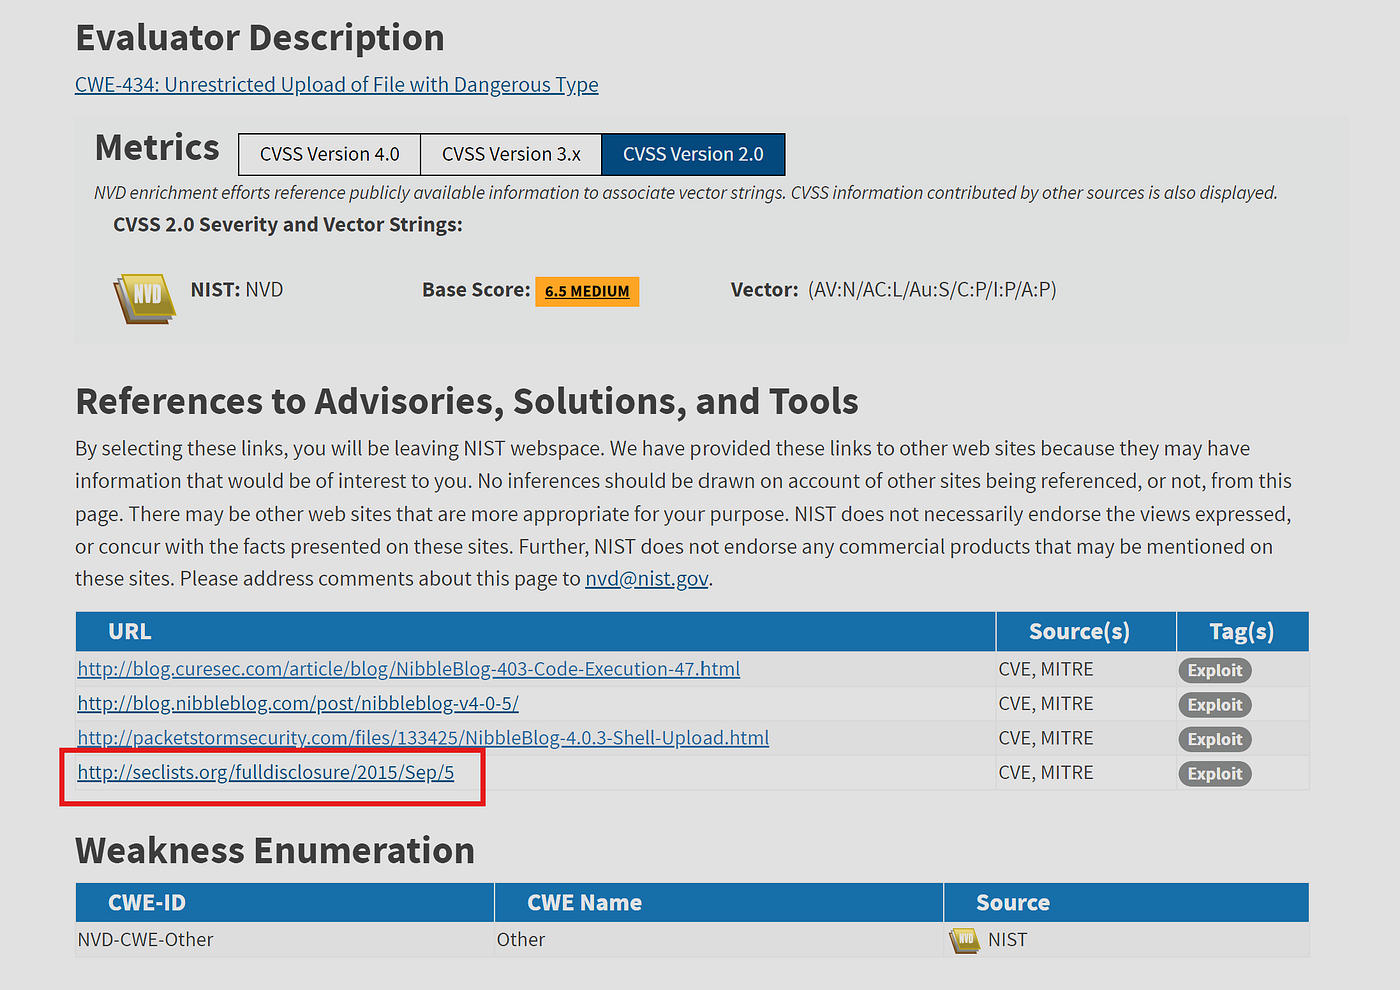Open seclists.org fulldisclosure 2015 Sep 5 link

point(266,773)
